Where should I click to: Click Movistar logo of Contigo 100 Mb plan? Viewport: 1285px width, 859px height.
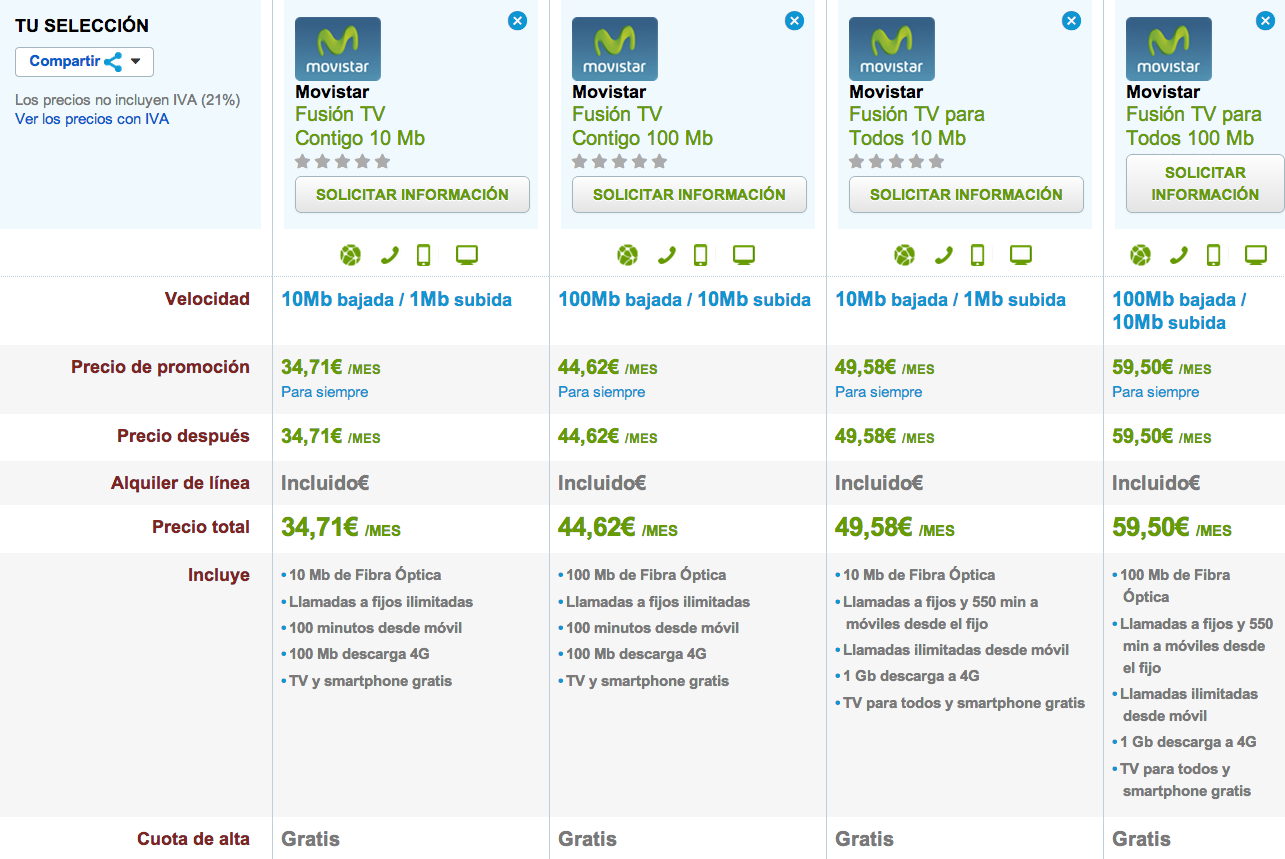click(x=615, y=49)
